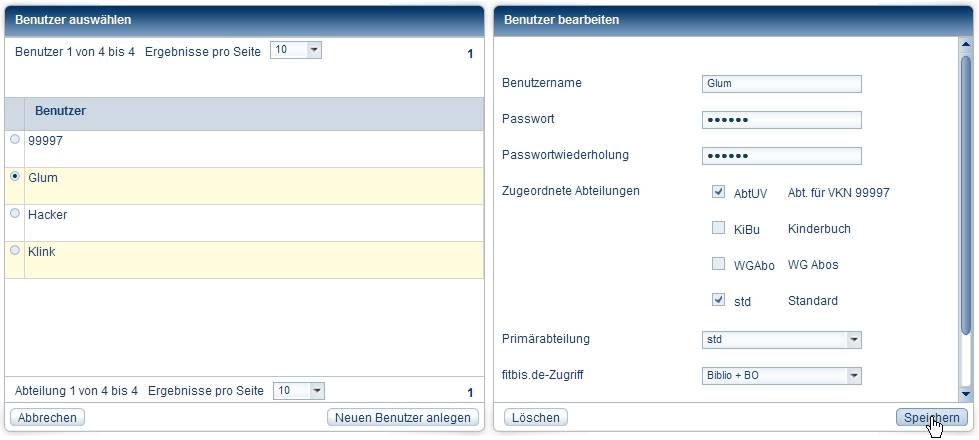
Task: Click the Benutzername input field
Action: pyautogui.click(x=781, y=84)
